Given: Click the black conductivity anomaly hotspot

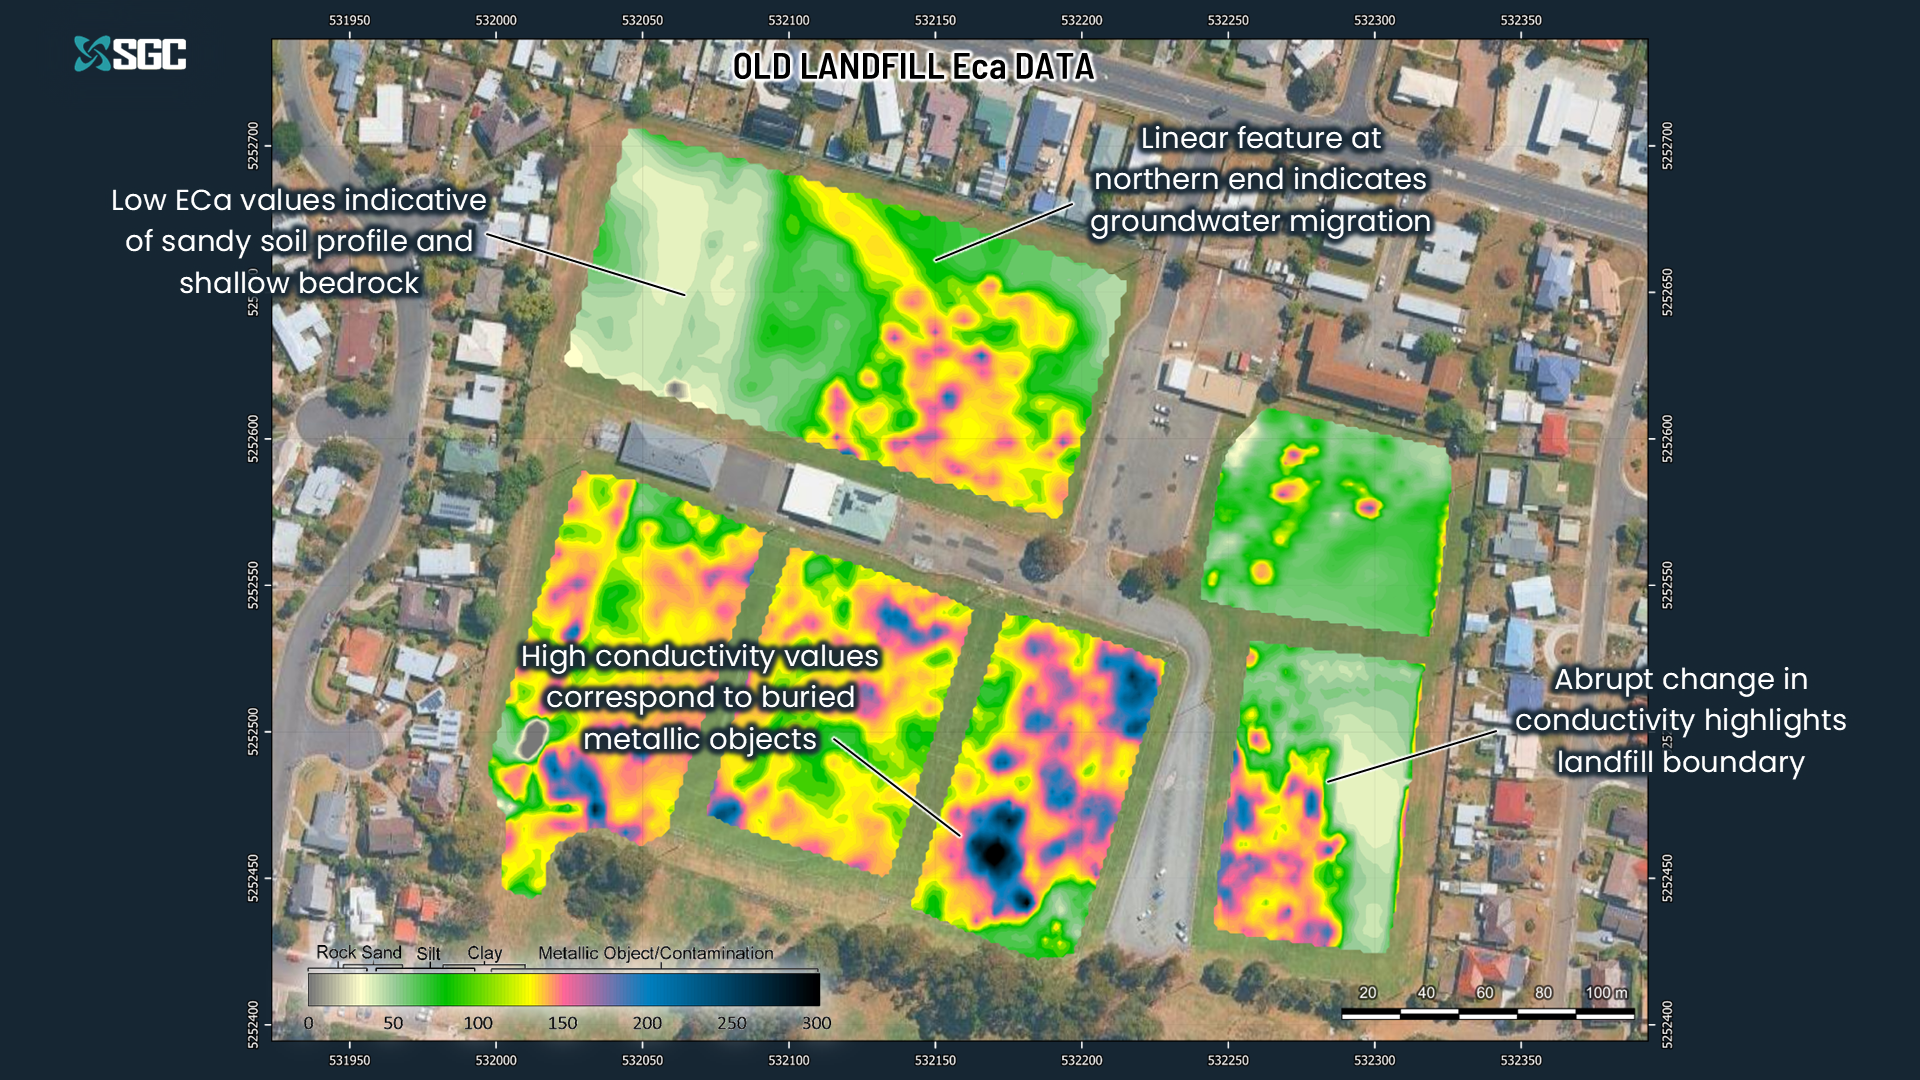Looking at the screenshot, I should (994, 853).
